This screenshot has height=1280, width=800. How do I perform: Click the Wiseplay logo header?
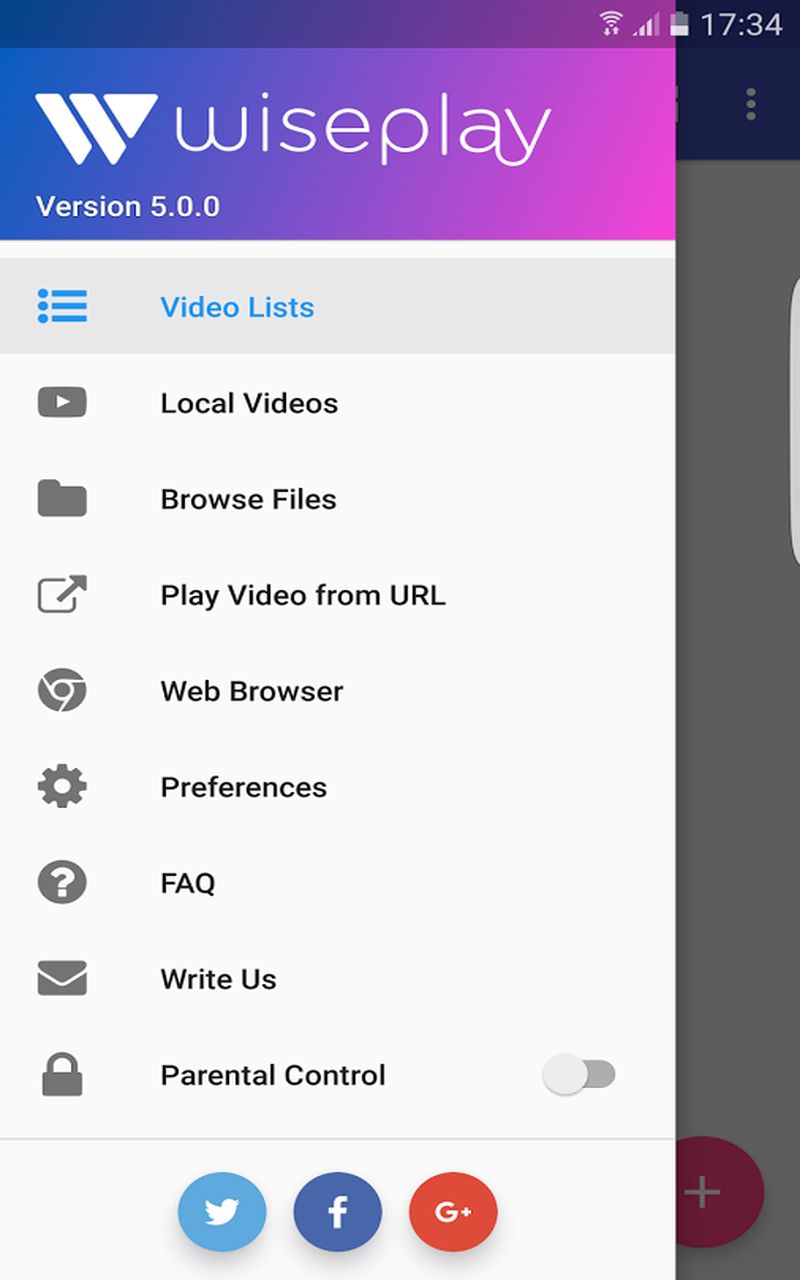pos(293,128)
